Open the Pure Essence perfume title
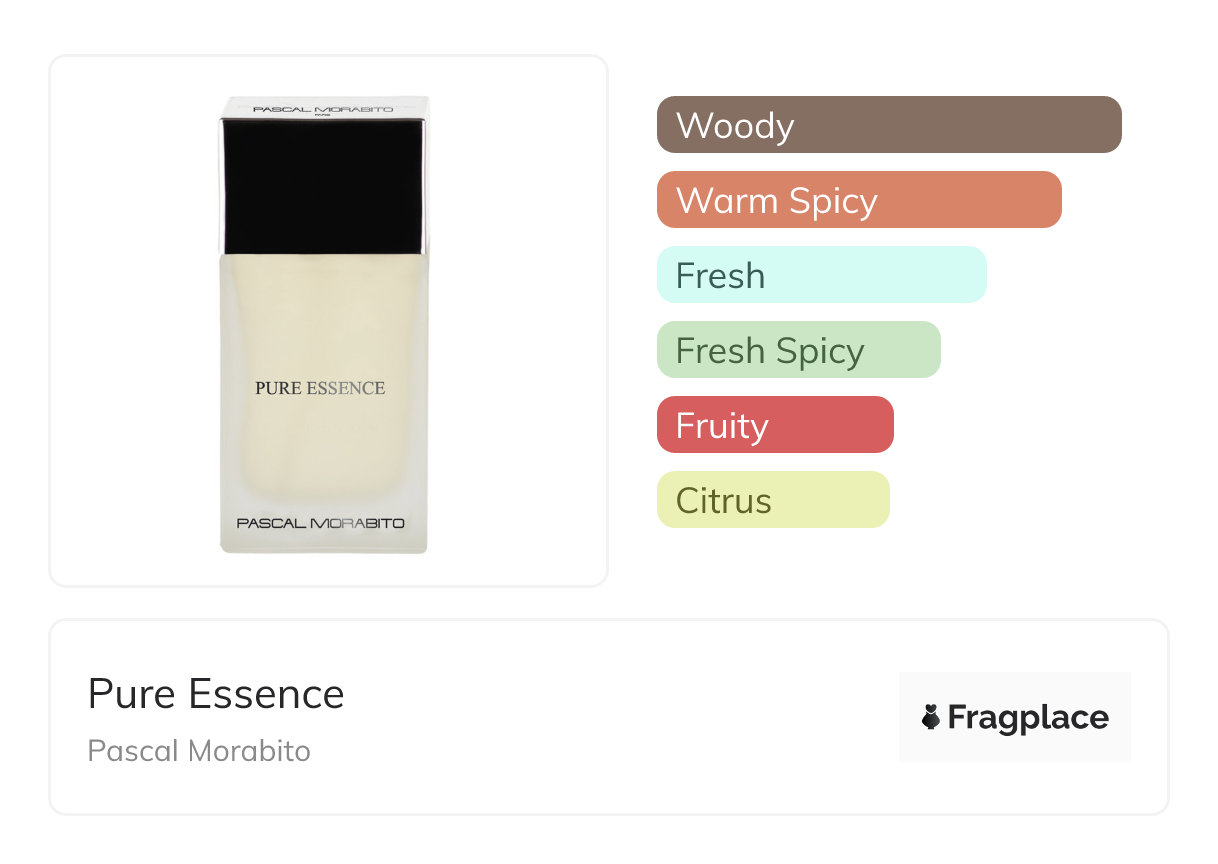Viewport: 1218px width, 864px height. [216, 694]
